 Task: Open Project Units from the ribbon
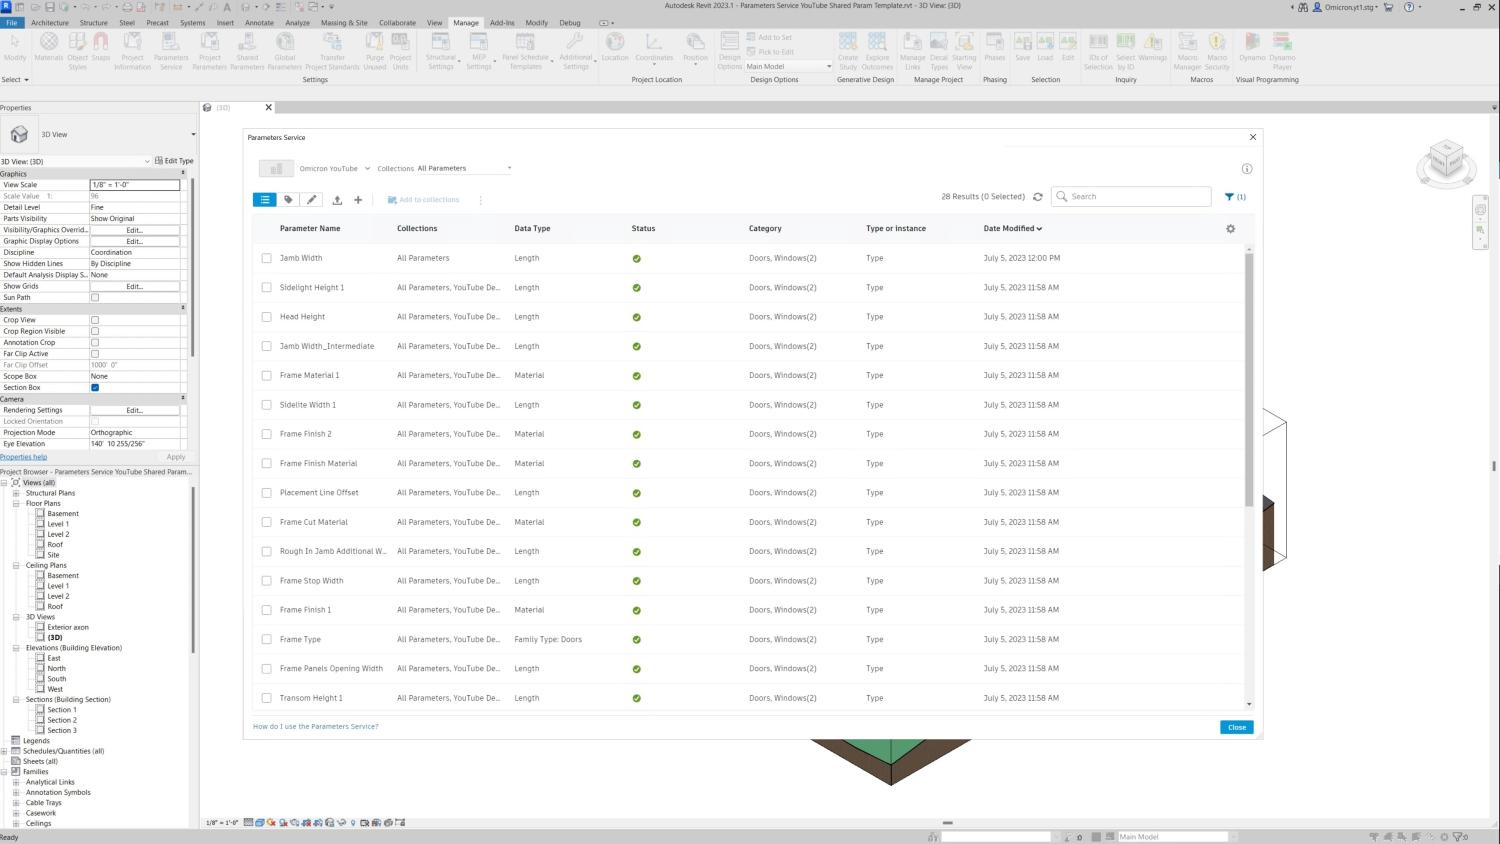click(x=400, y=50)
